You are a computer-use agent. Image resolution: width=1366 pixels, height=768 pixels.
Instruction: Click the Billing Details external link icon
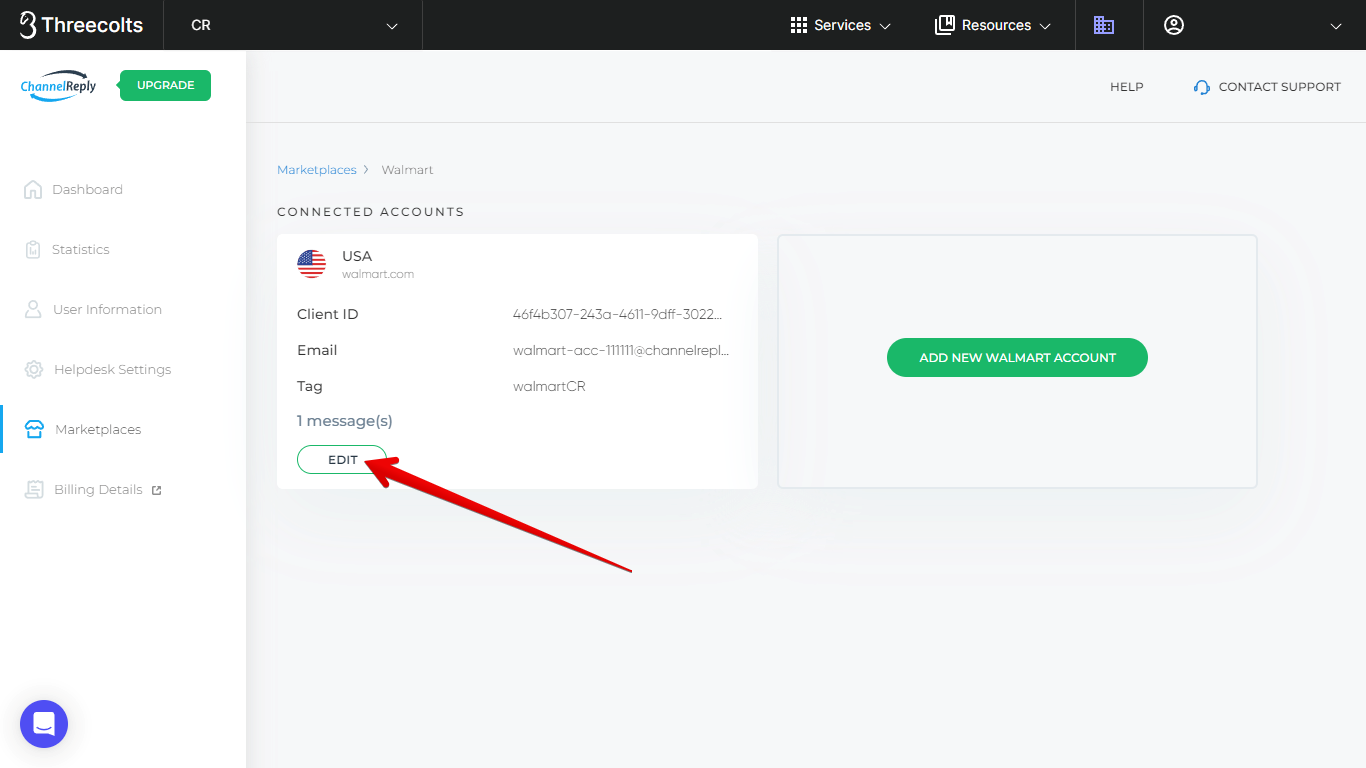pyautogui.click(x=156, y=490)
